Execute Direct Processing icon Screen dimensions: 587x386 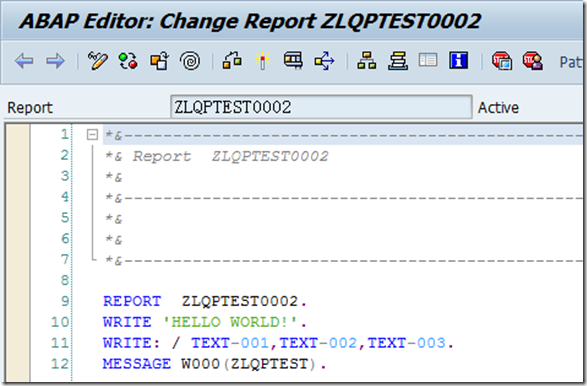click(x=293, y=61)
